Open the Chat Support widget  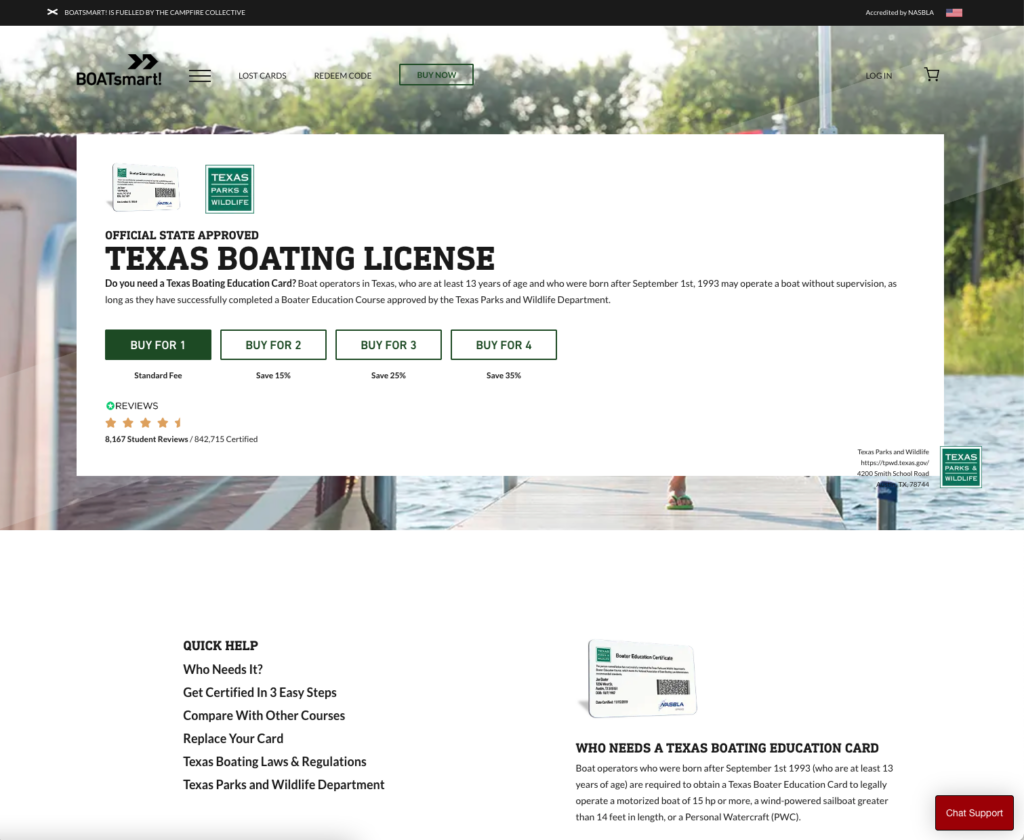(x=973, y=813)
